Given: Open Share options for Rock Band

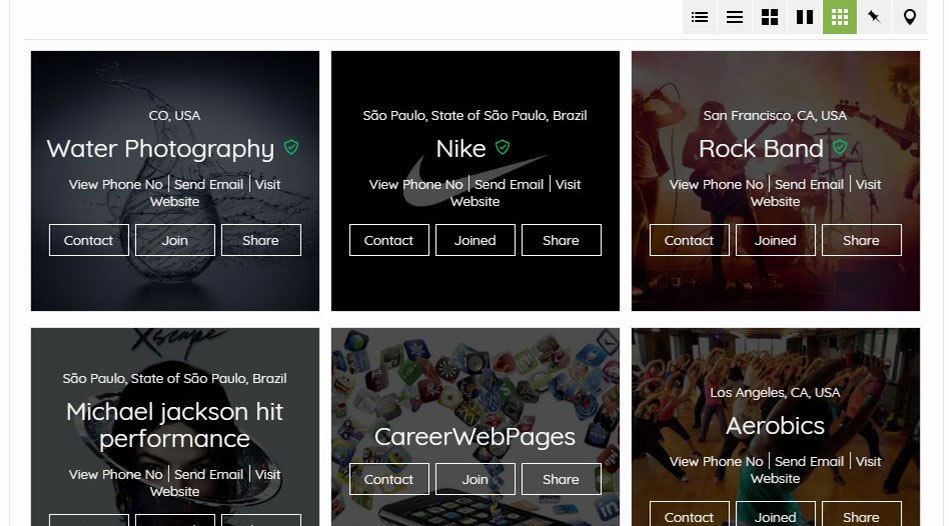Looking at the screenshot, I should coord(861,240).
